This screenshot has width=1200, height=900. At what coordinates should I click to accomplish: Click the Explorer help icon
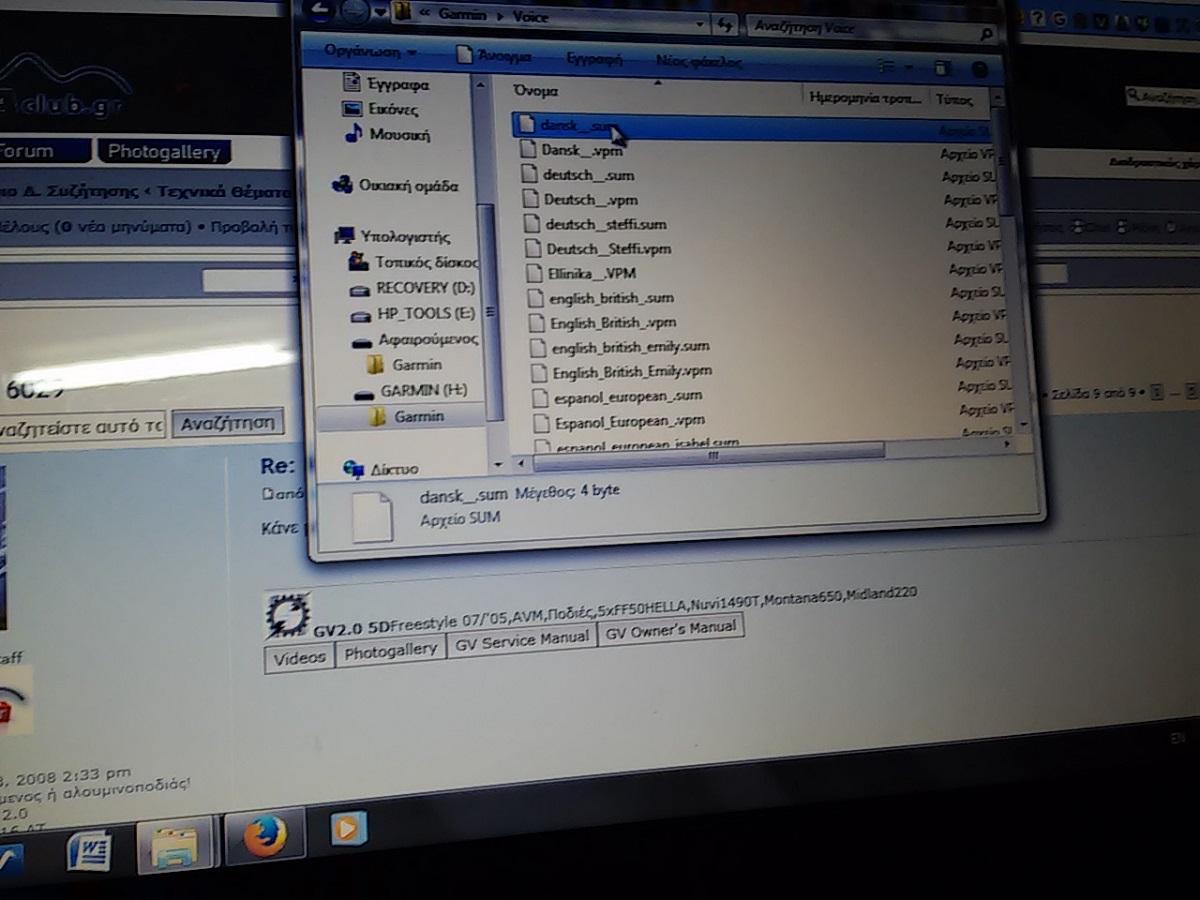pos(978,70)
